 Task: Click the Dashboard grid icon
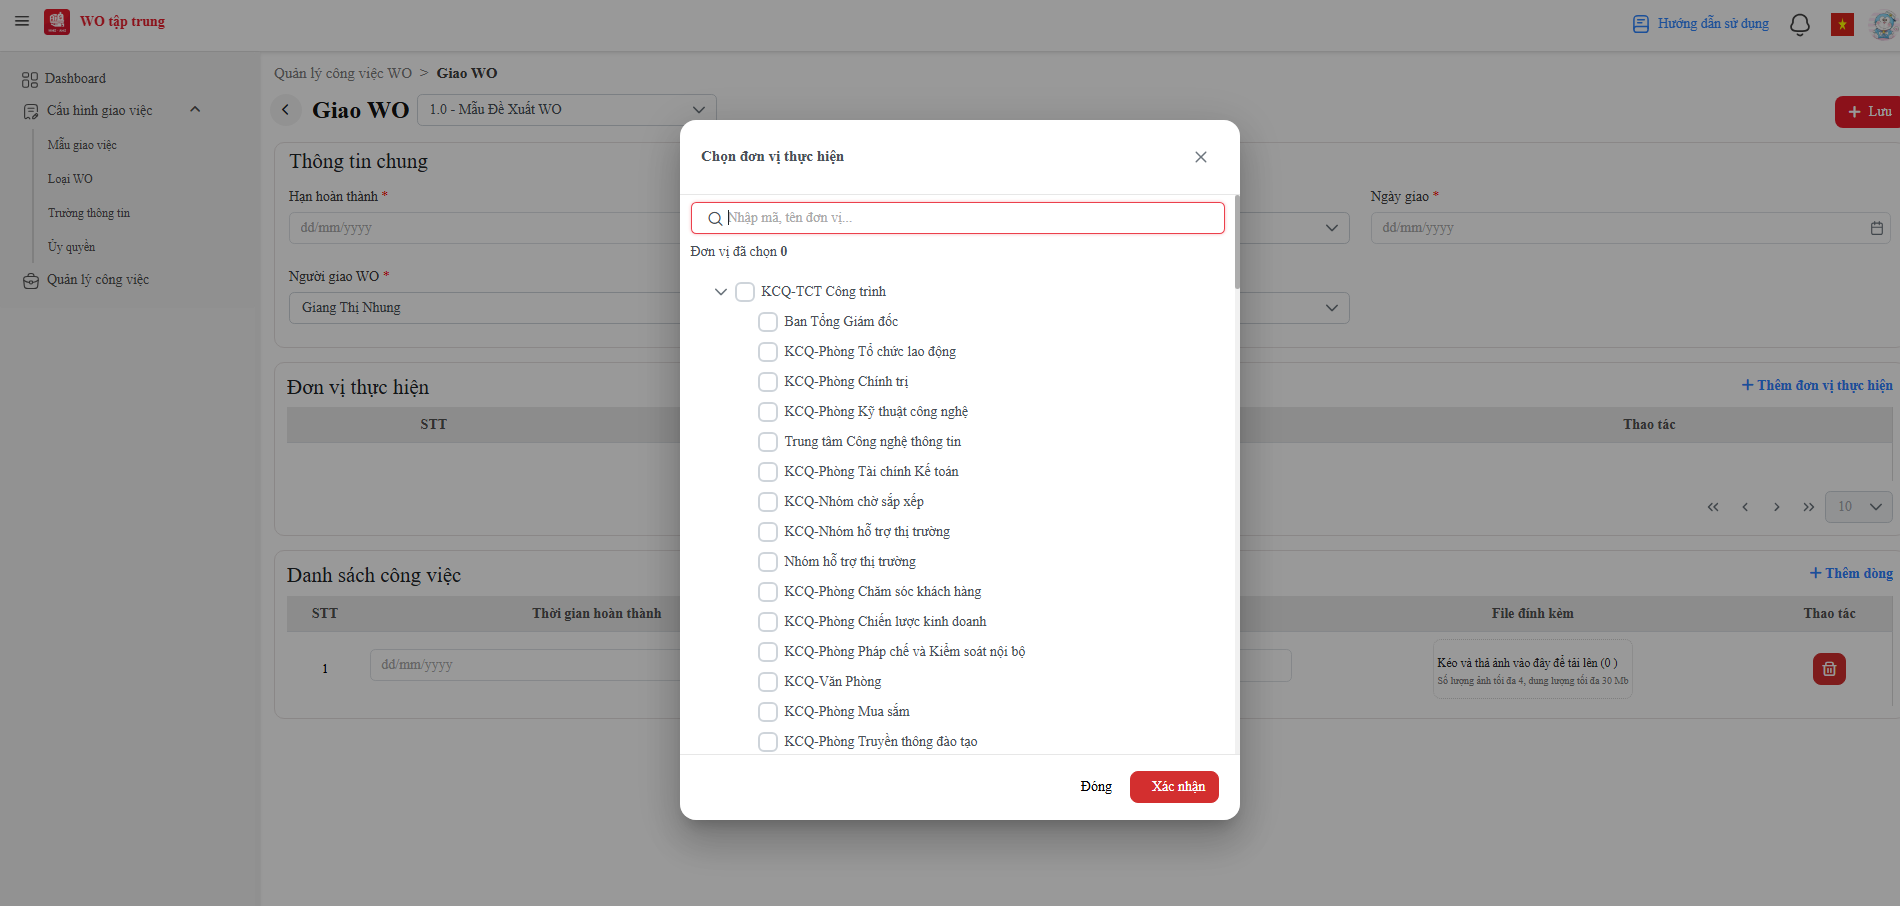point(30,79)
